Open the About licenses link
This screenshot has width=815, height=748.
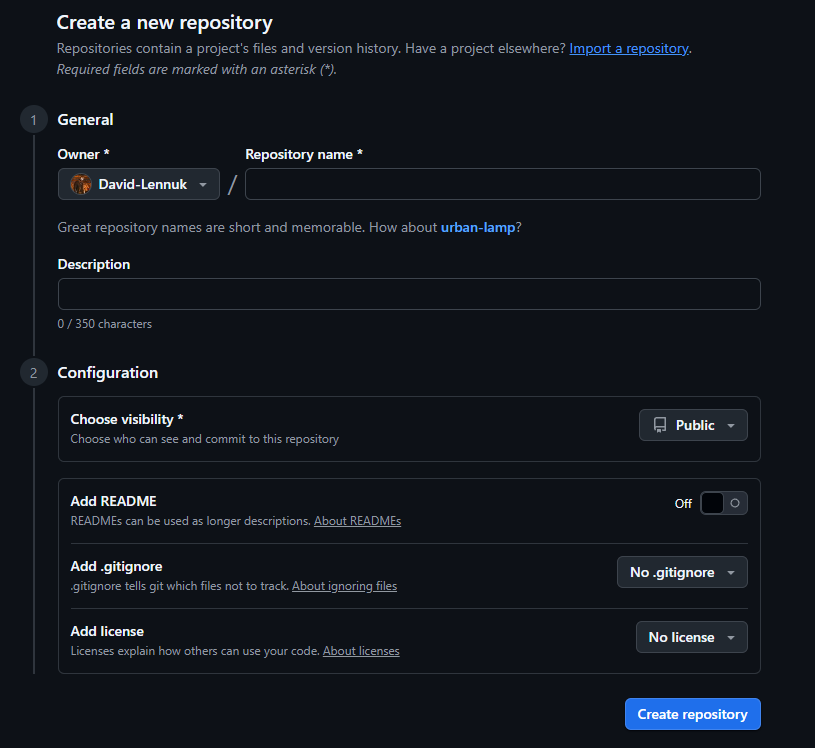[361, 651]
